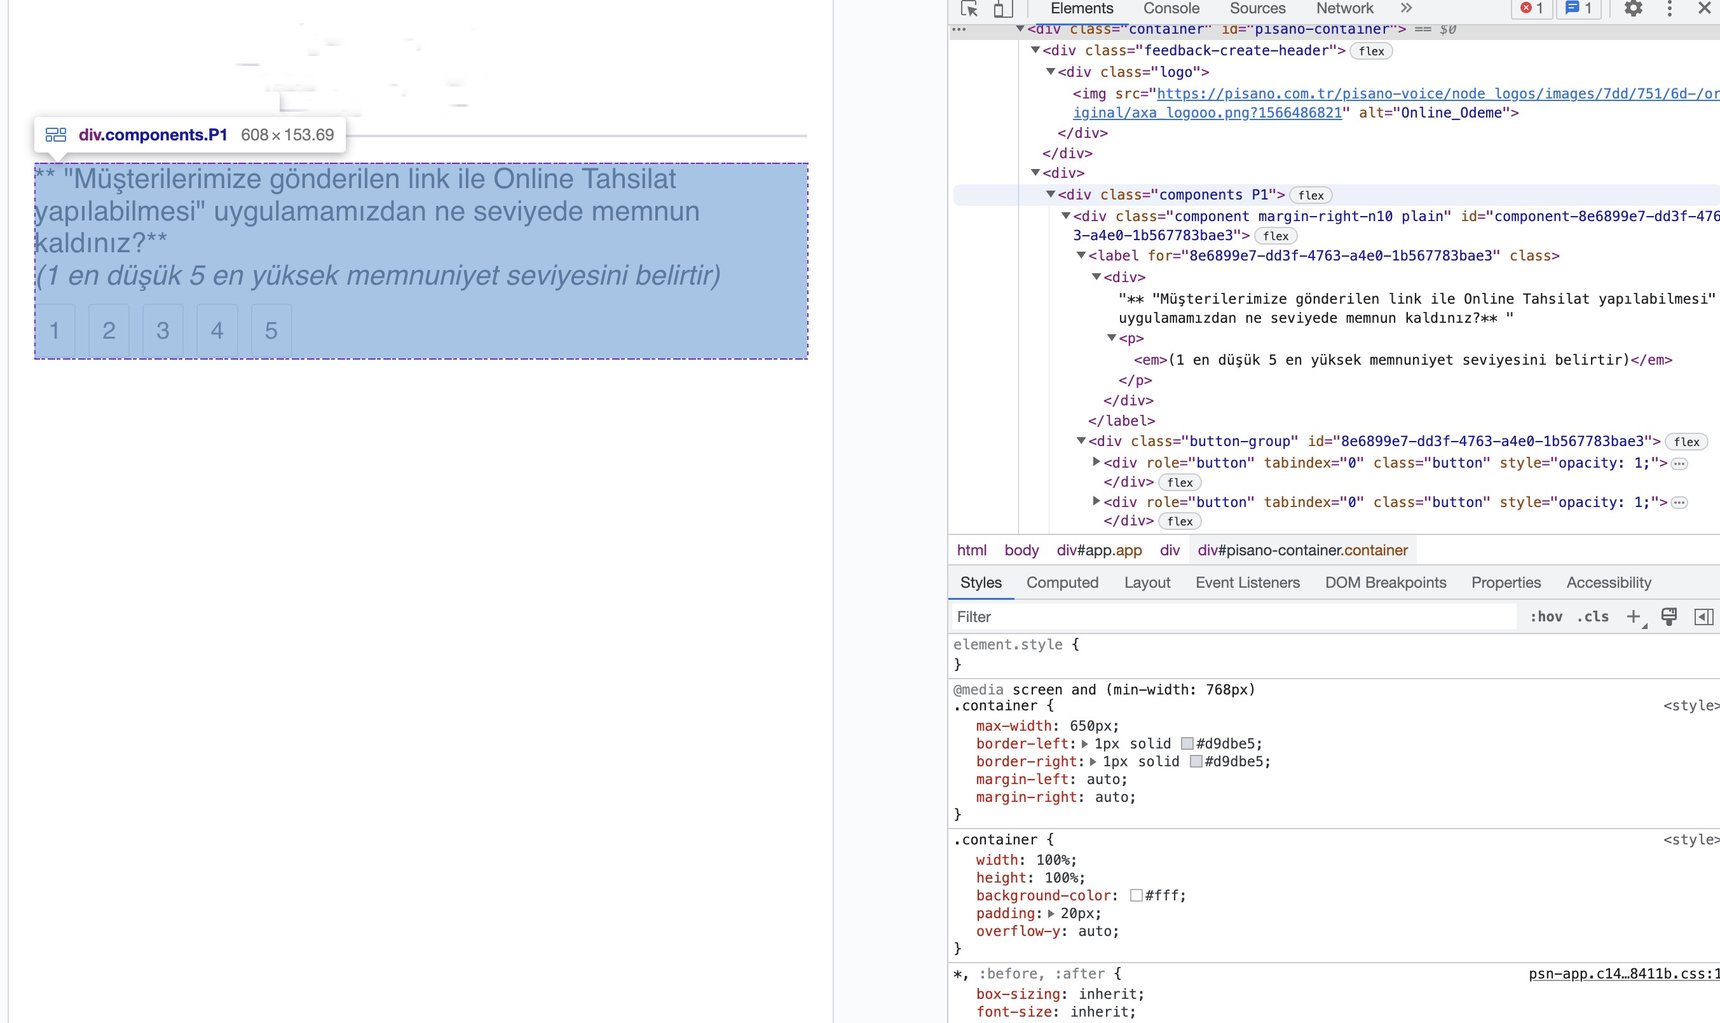Viewport: 1720px width, 1023px height.
Task: Select div#app.app in the breadcrumb trail
Action: (1099, 551)
